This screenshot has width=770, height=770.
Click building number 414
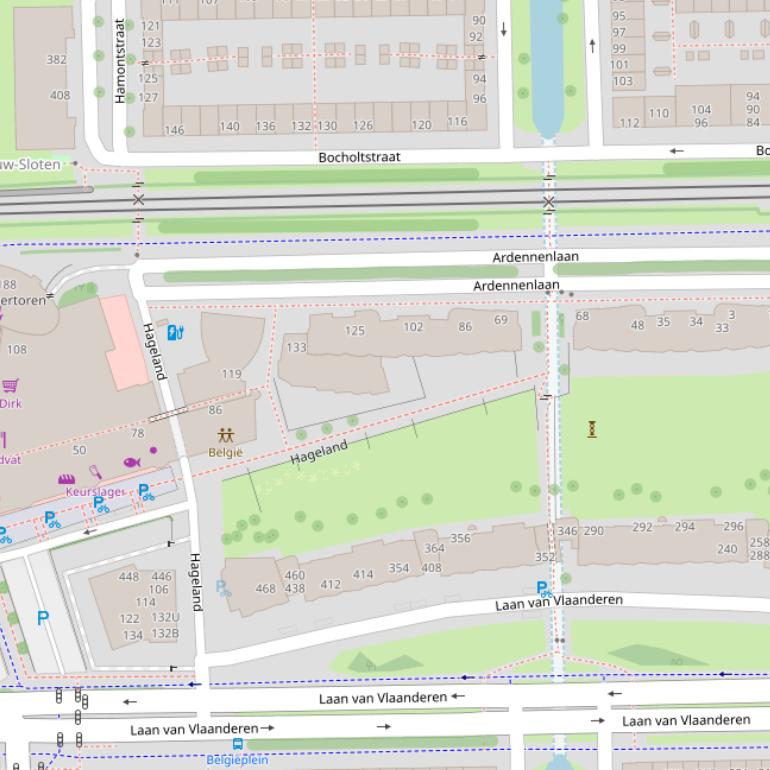pyautogui.click(x=363, y=574)
